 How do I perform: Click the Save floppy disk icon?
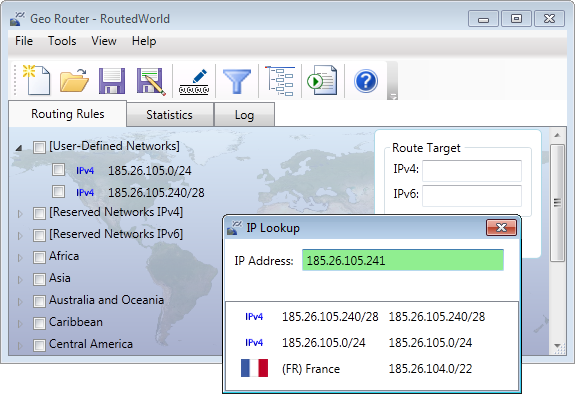point(112,81)
